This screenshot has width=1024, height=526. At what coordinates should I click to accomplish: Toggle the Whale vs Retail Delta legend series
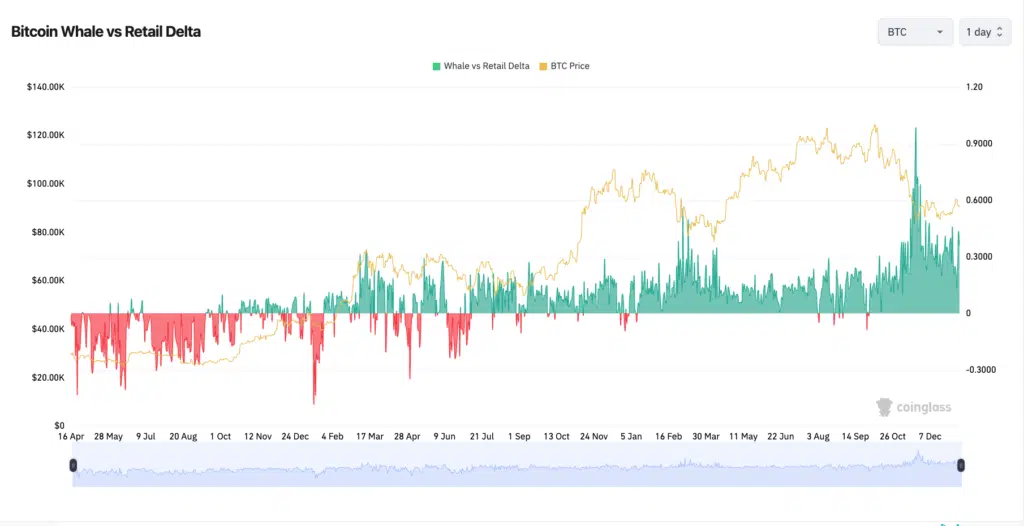(486, 66)
